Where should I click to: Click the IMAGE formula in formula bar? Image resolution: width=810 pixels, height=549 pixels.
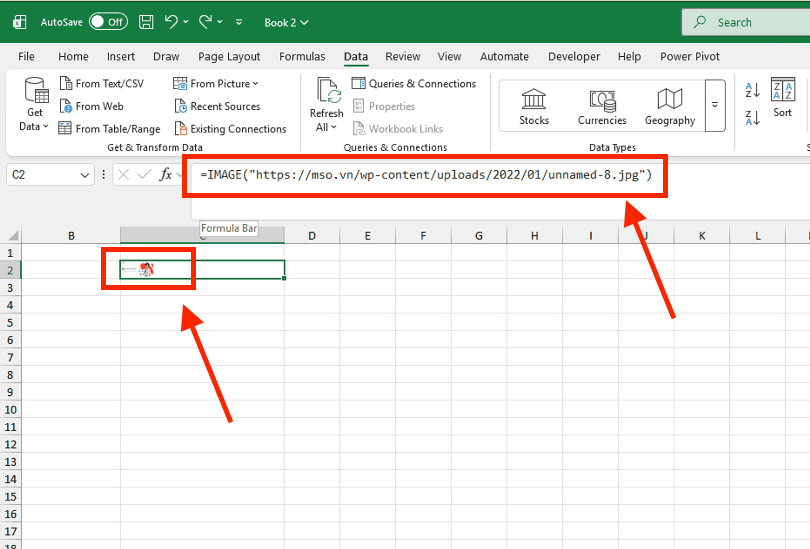pos(426,175)
